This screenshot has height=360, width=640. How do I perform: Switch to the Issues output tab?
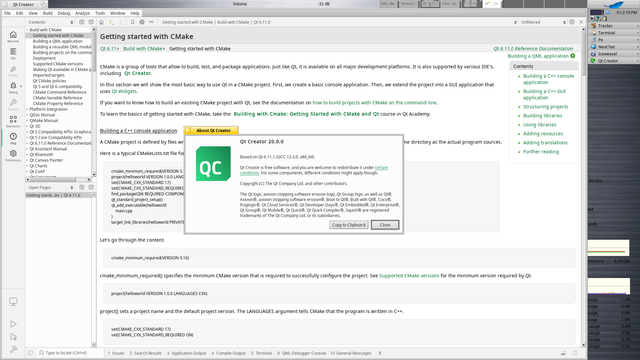click(x=116, y=353)
